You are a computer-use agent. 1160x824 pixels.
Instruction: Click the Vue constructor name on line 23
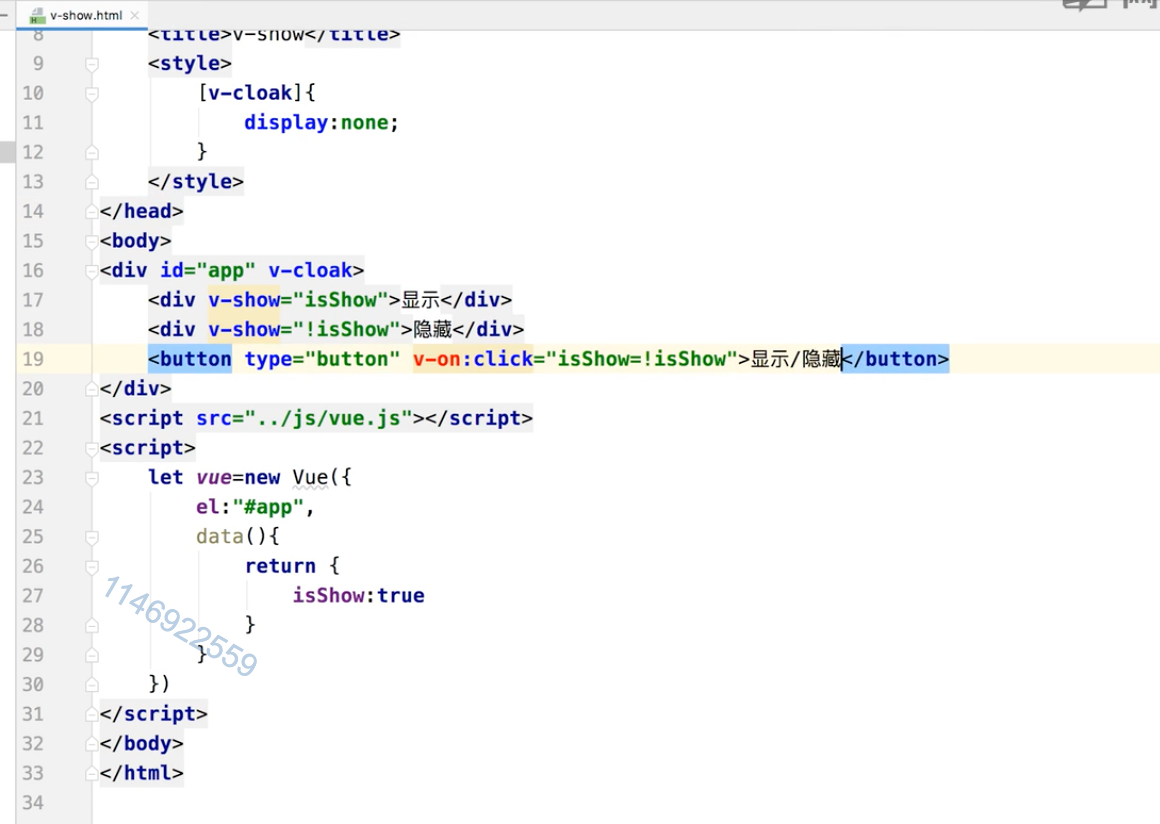pyautogui.click(x=310, y=478)
